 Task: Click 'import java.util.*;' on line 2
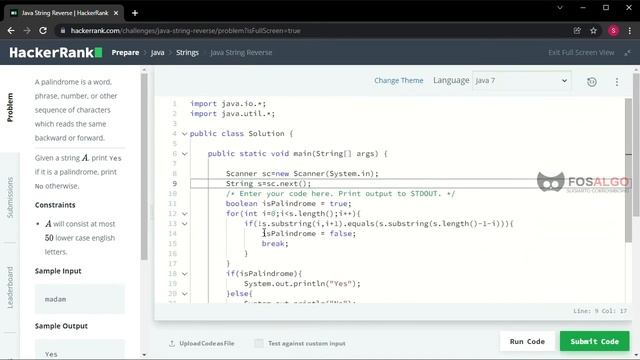pyautogui.click(x=232, y=114)
